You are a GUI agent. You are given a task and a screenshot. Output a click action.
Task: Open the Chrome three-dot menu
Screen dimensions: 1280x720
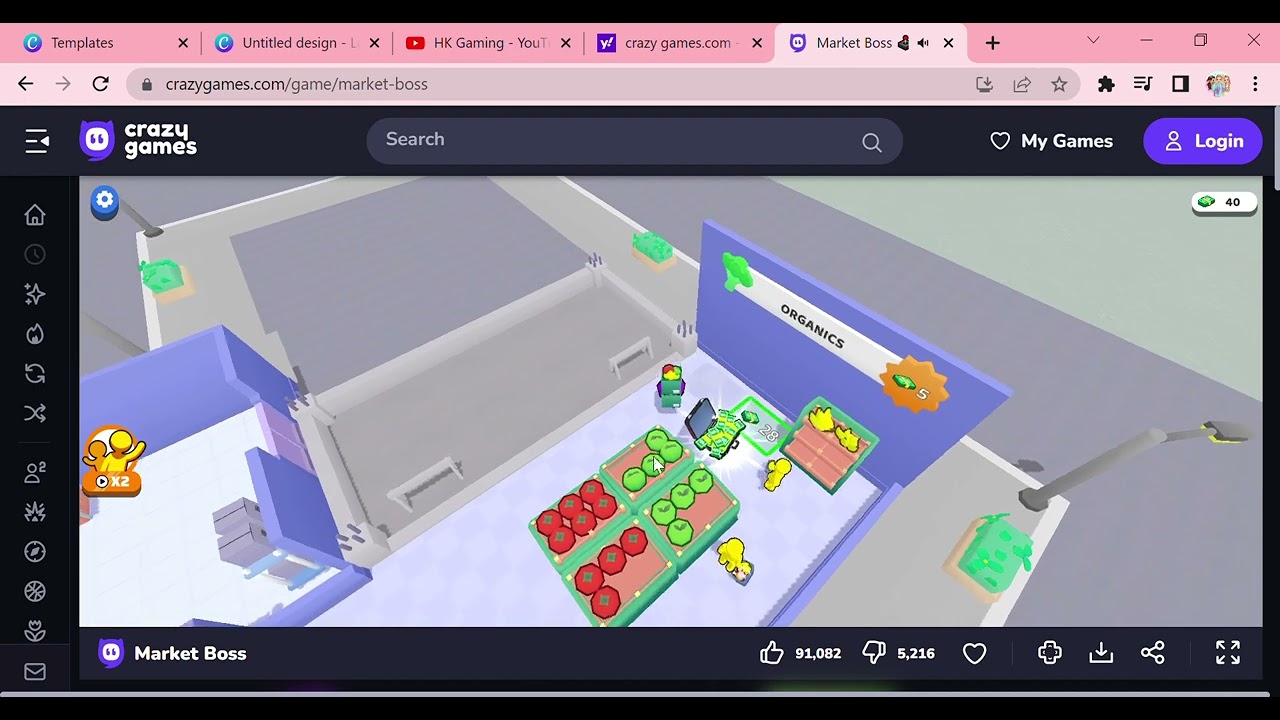[x=1255, y=84]
